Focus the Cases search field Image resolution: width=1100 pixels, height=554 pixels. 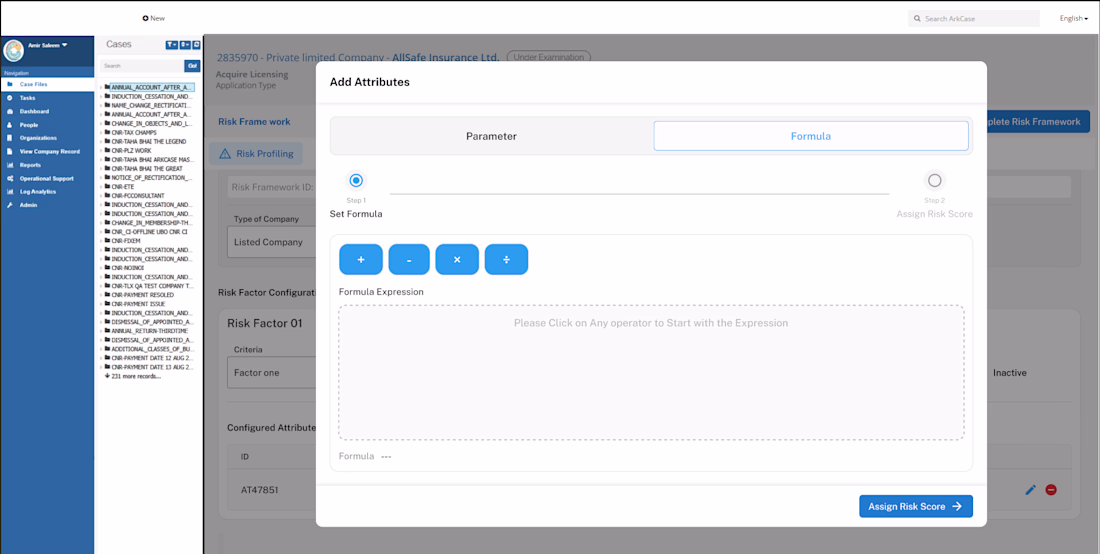(x=142, y=66)
